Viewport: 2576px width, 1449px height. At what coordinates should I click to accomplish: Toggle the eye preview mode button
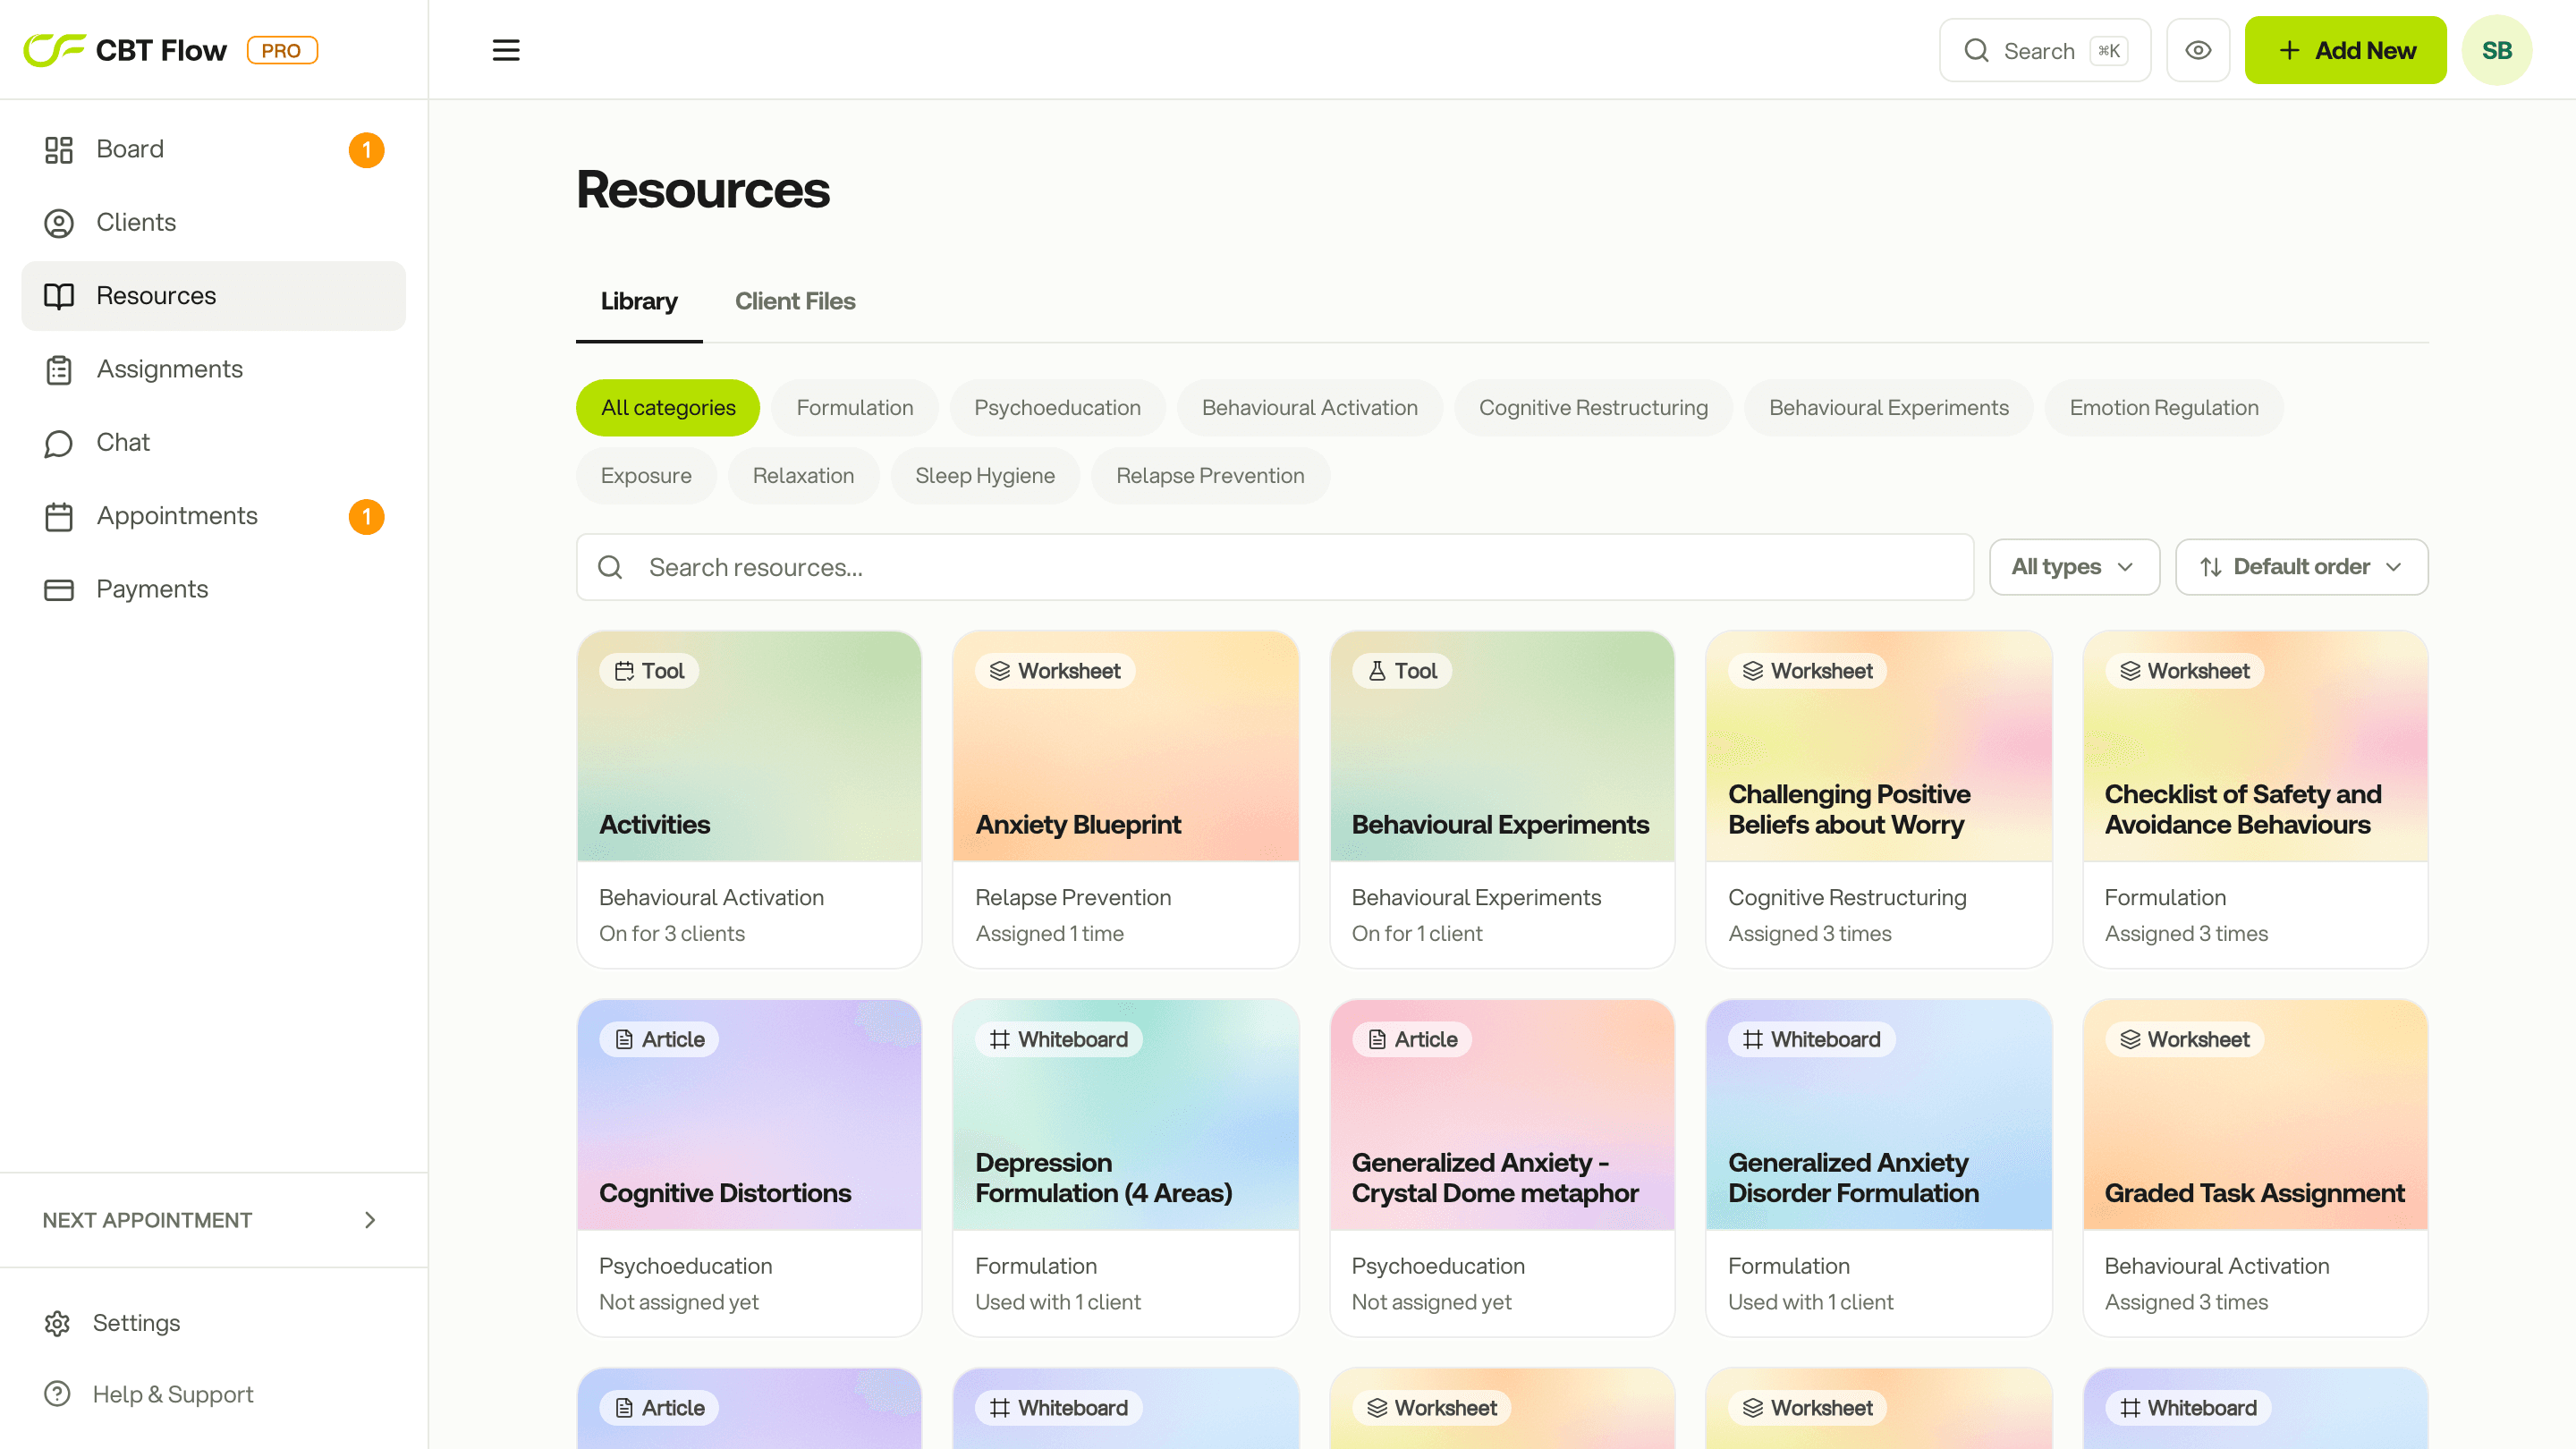click(x=2197, y=50)
